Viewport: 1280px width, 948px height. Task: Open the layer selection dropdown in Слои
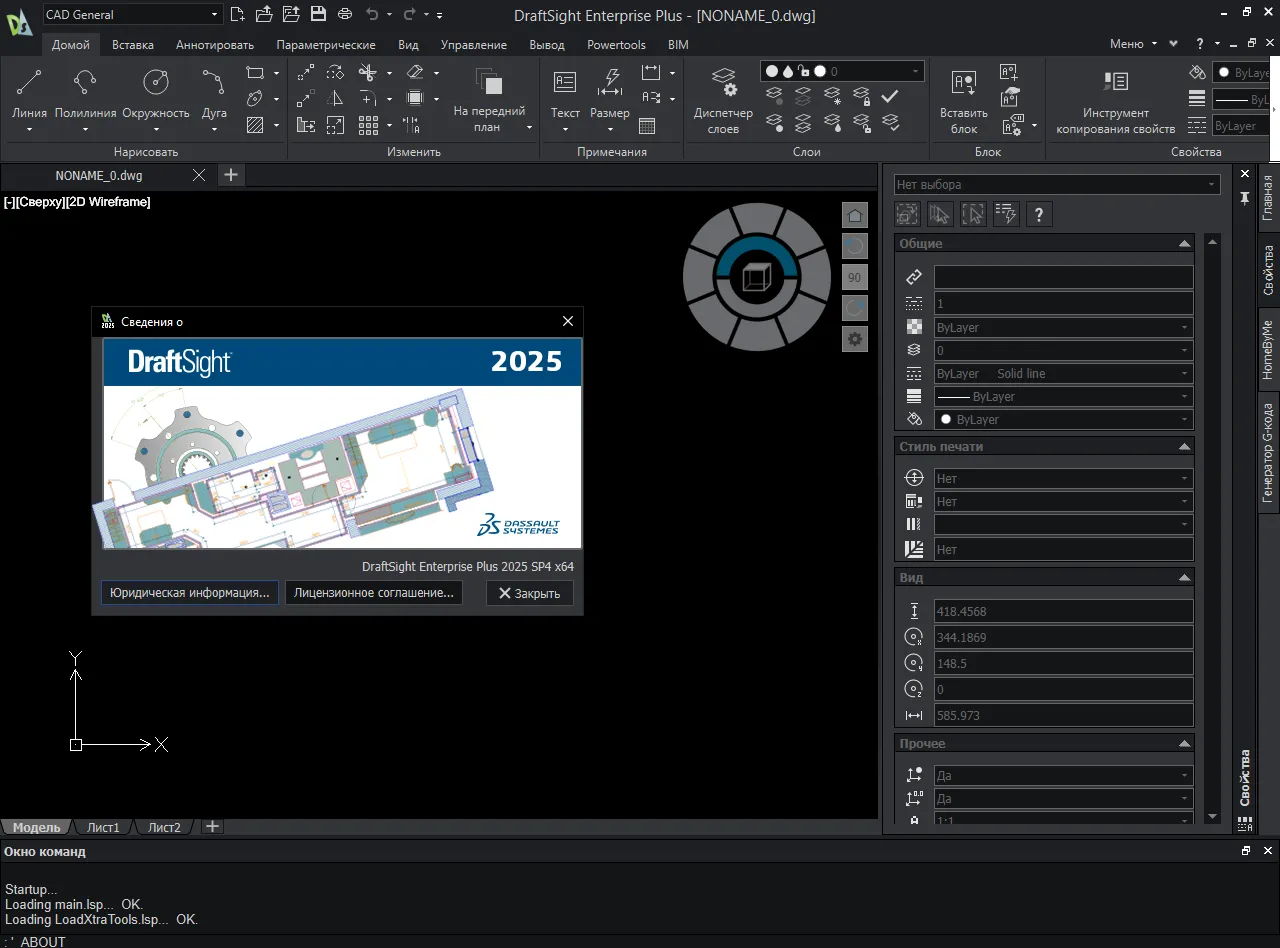click(842, 72)
